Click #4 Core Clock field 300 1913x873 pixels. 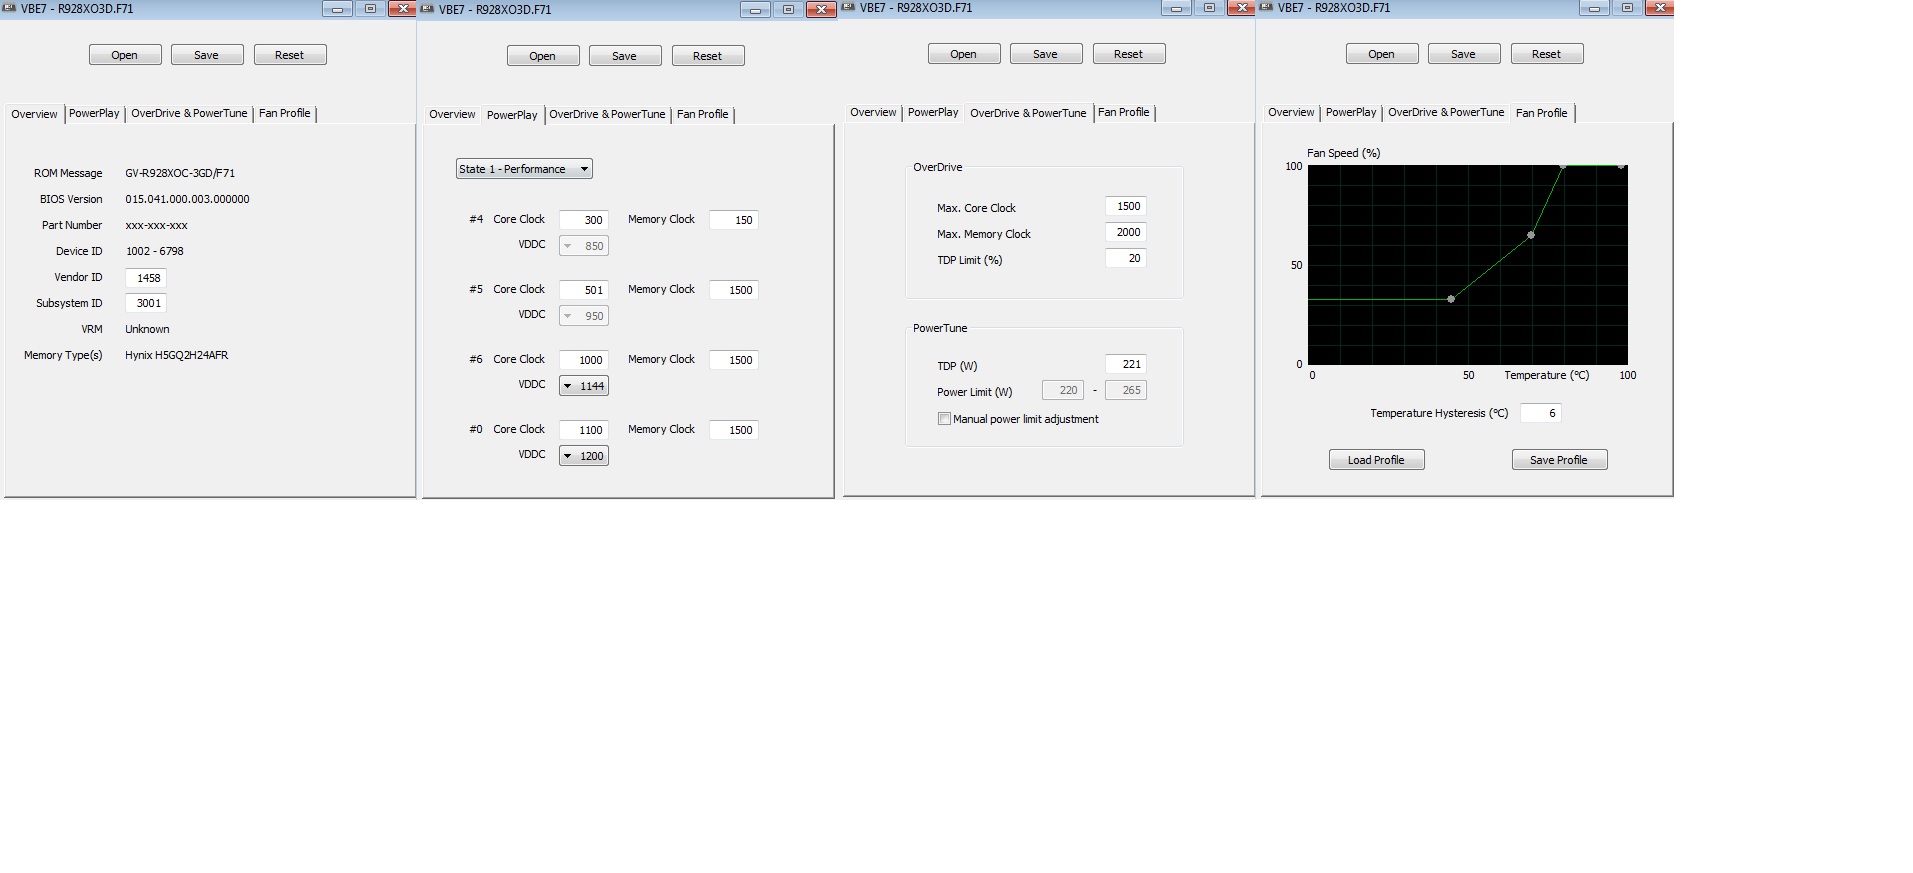click(x=584, y=220)
